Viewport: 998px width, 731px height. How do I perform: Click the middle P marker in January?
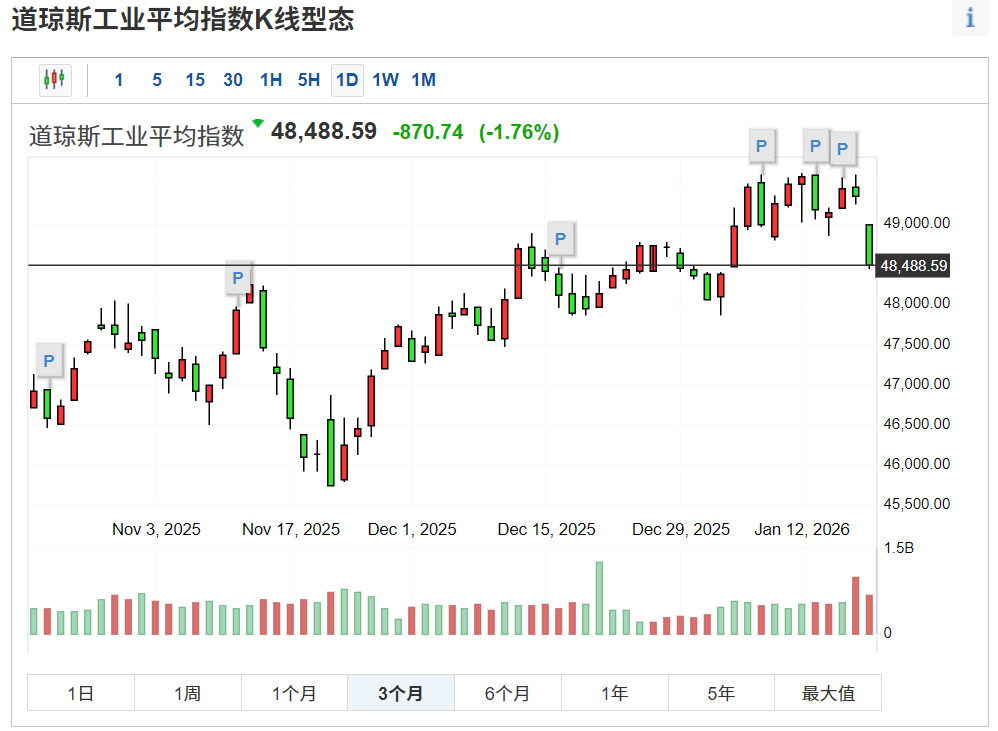816,146
